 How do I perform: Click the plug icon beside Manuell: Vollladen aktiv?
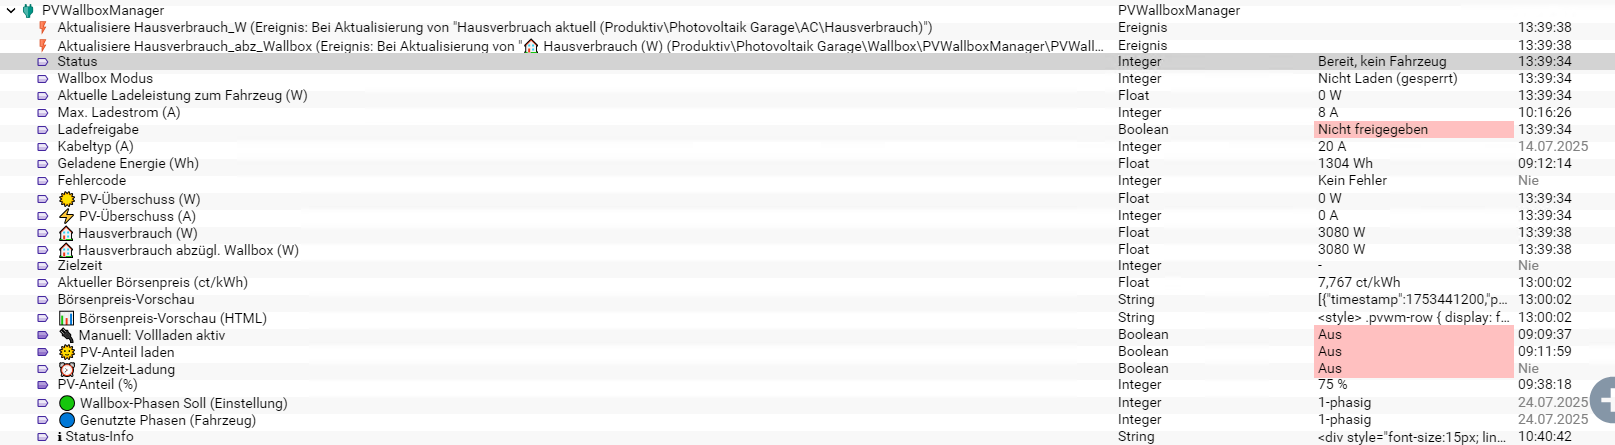(x=67, y=335)
